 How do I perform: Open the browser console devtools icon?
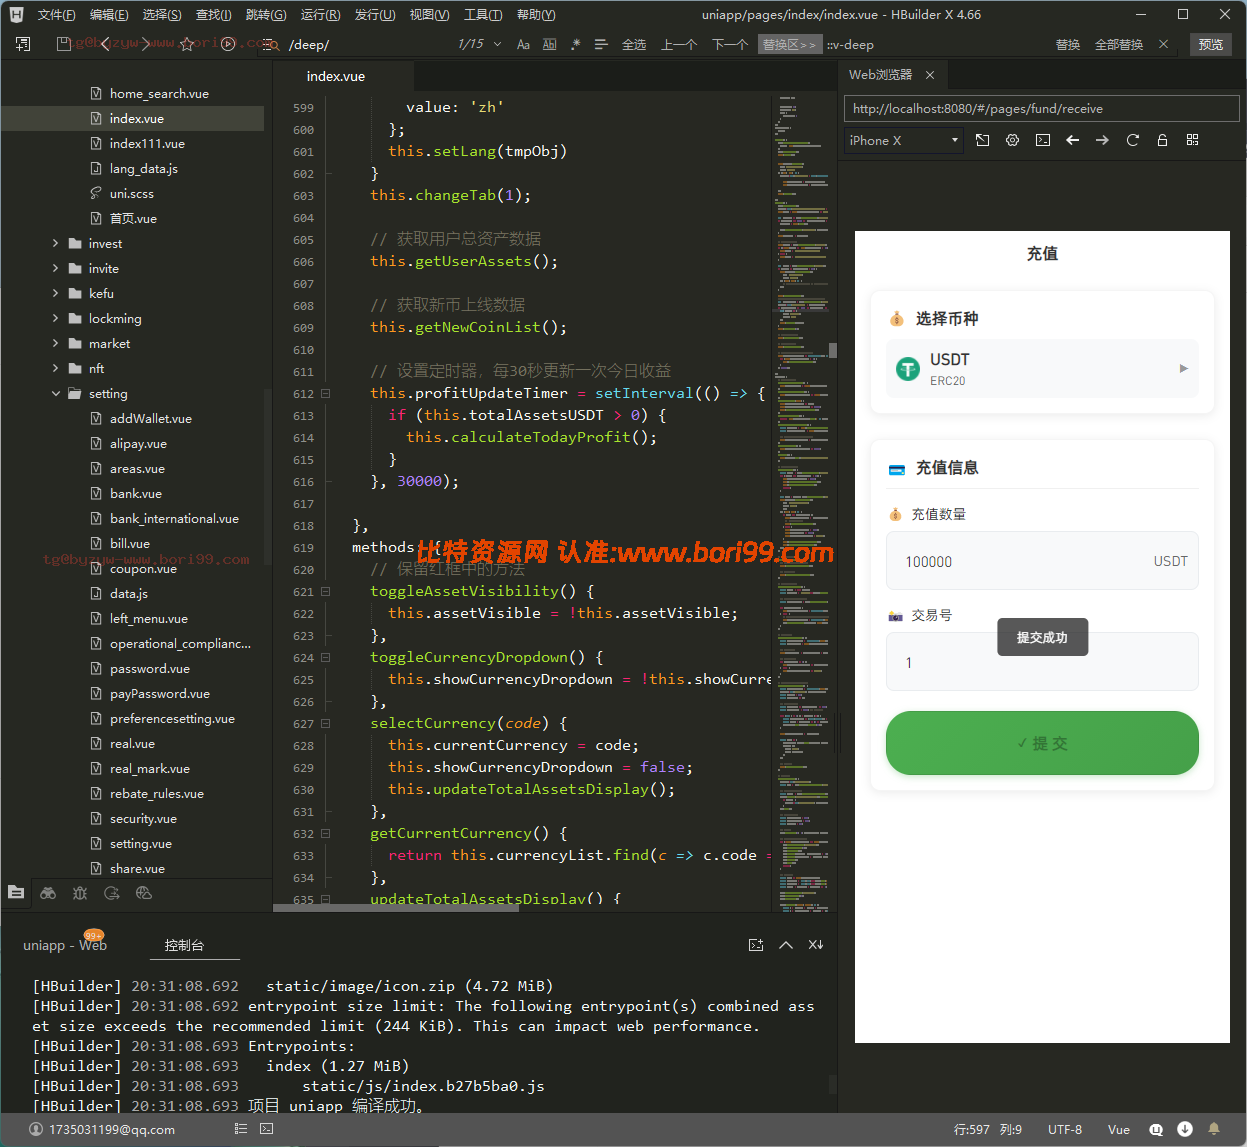pyautogui.click(x=1043, y=140)
